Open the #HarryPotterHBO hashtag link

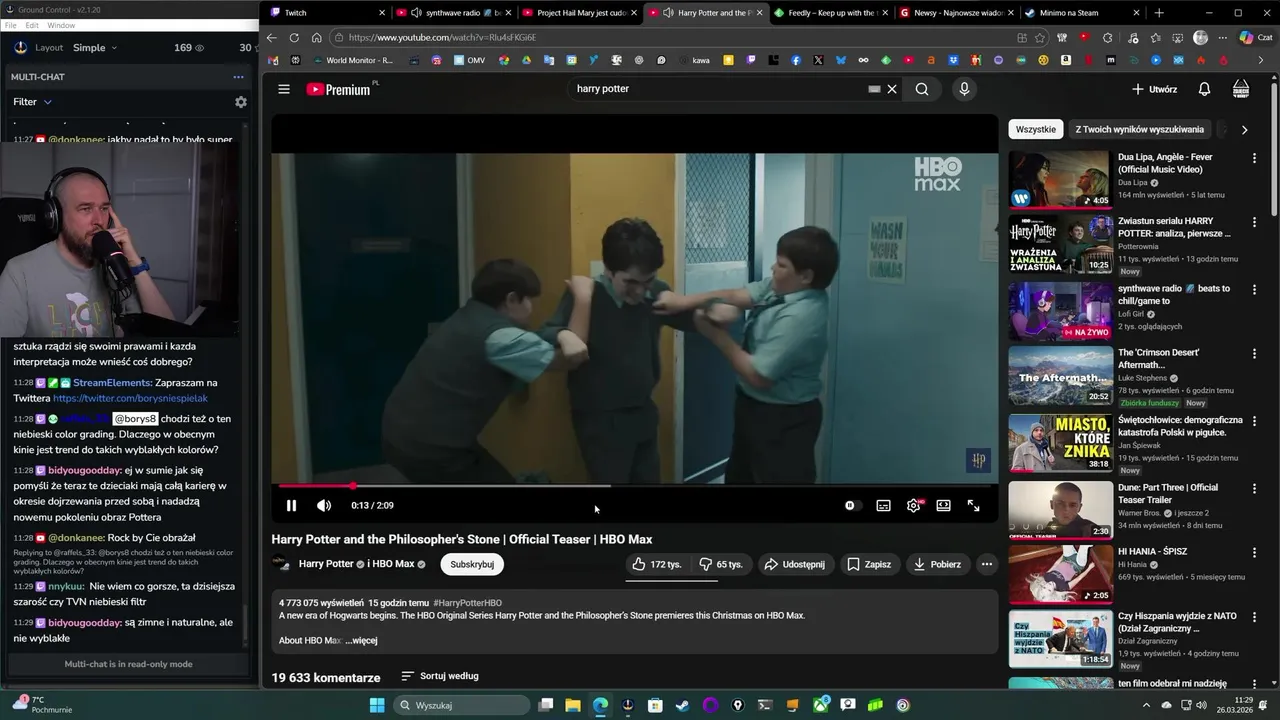tap(468, 603)
